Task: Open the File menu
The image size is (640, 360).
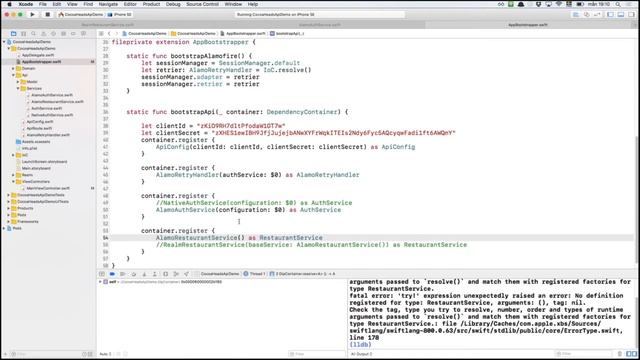Action: click(x=42, y=4)
